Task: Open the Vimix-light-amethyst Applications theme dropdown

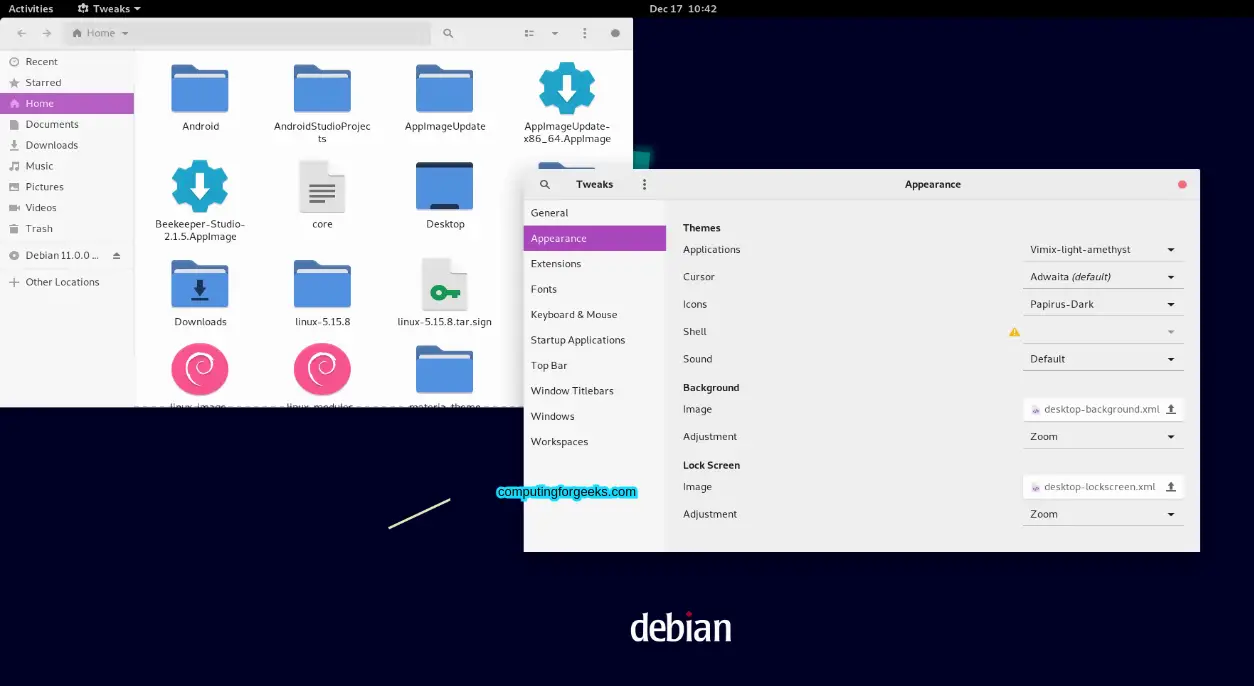Action: [1103, 249]
